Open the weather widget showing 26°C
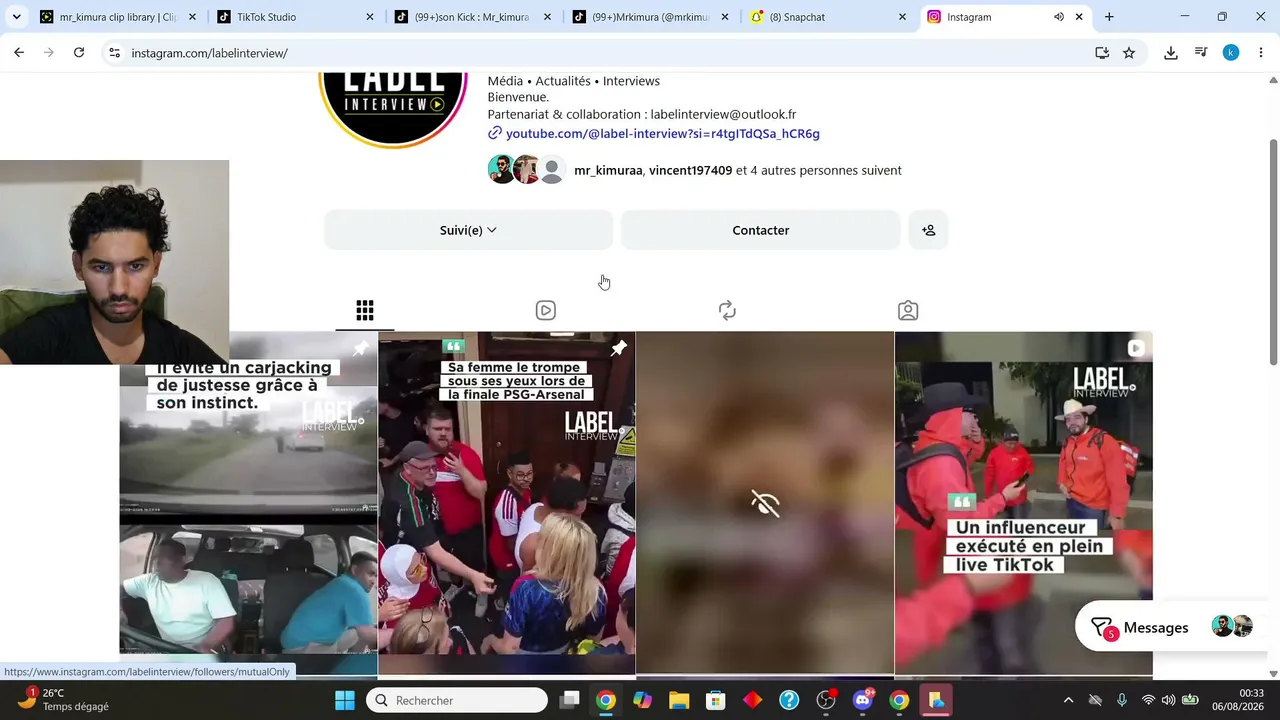 point(65,700)
